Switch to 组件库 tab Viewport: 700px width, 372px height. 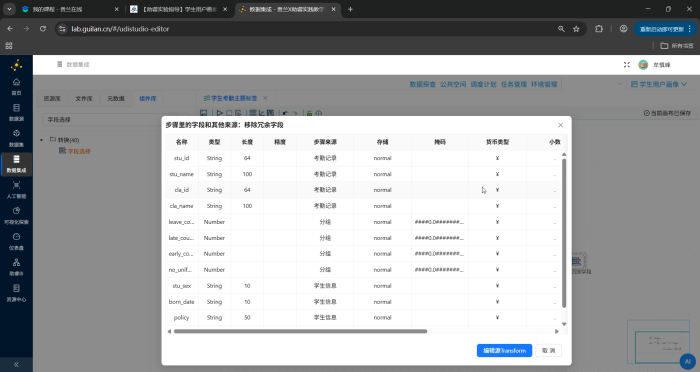point(148,98)
